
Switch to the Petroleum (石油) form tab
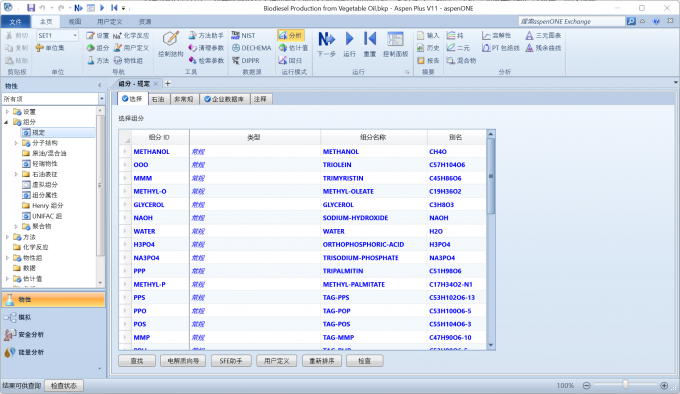pos(158,99)
